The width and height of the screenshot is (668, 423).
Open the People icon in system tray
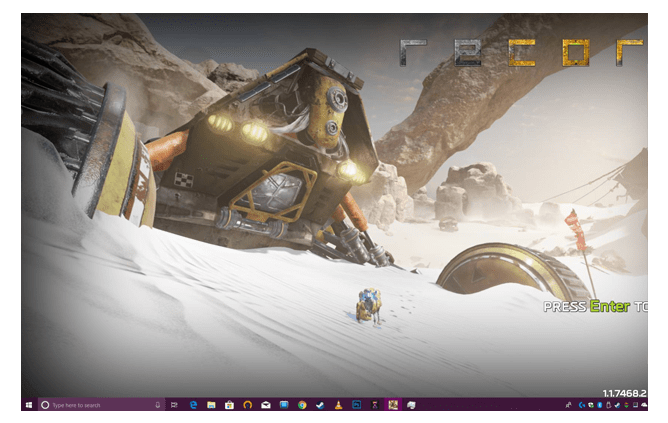(568, 405)
